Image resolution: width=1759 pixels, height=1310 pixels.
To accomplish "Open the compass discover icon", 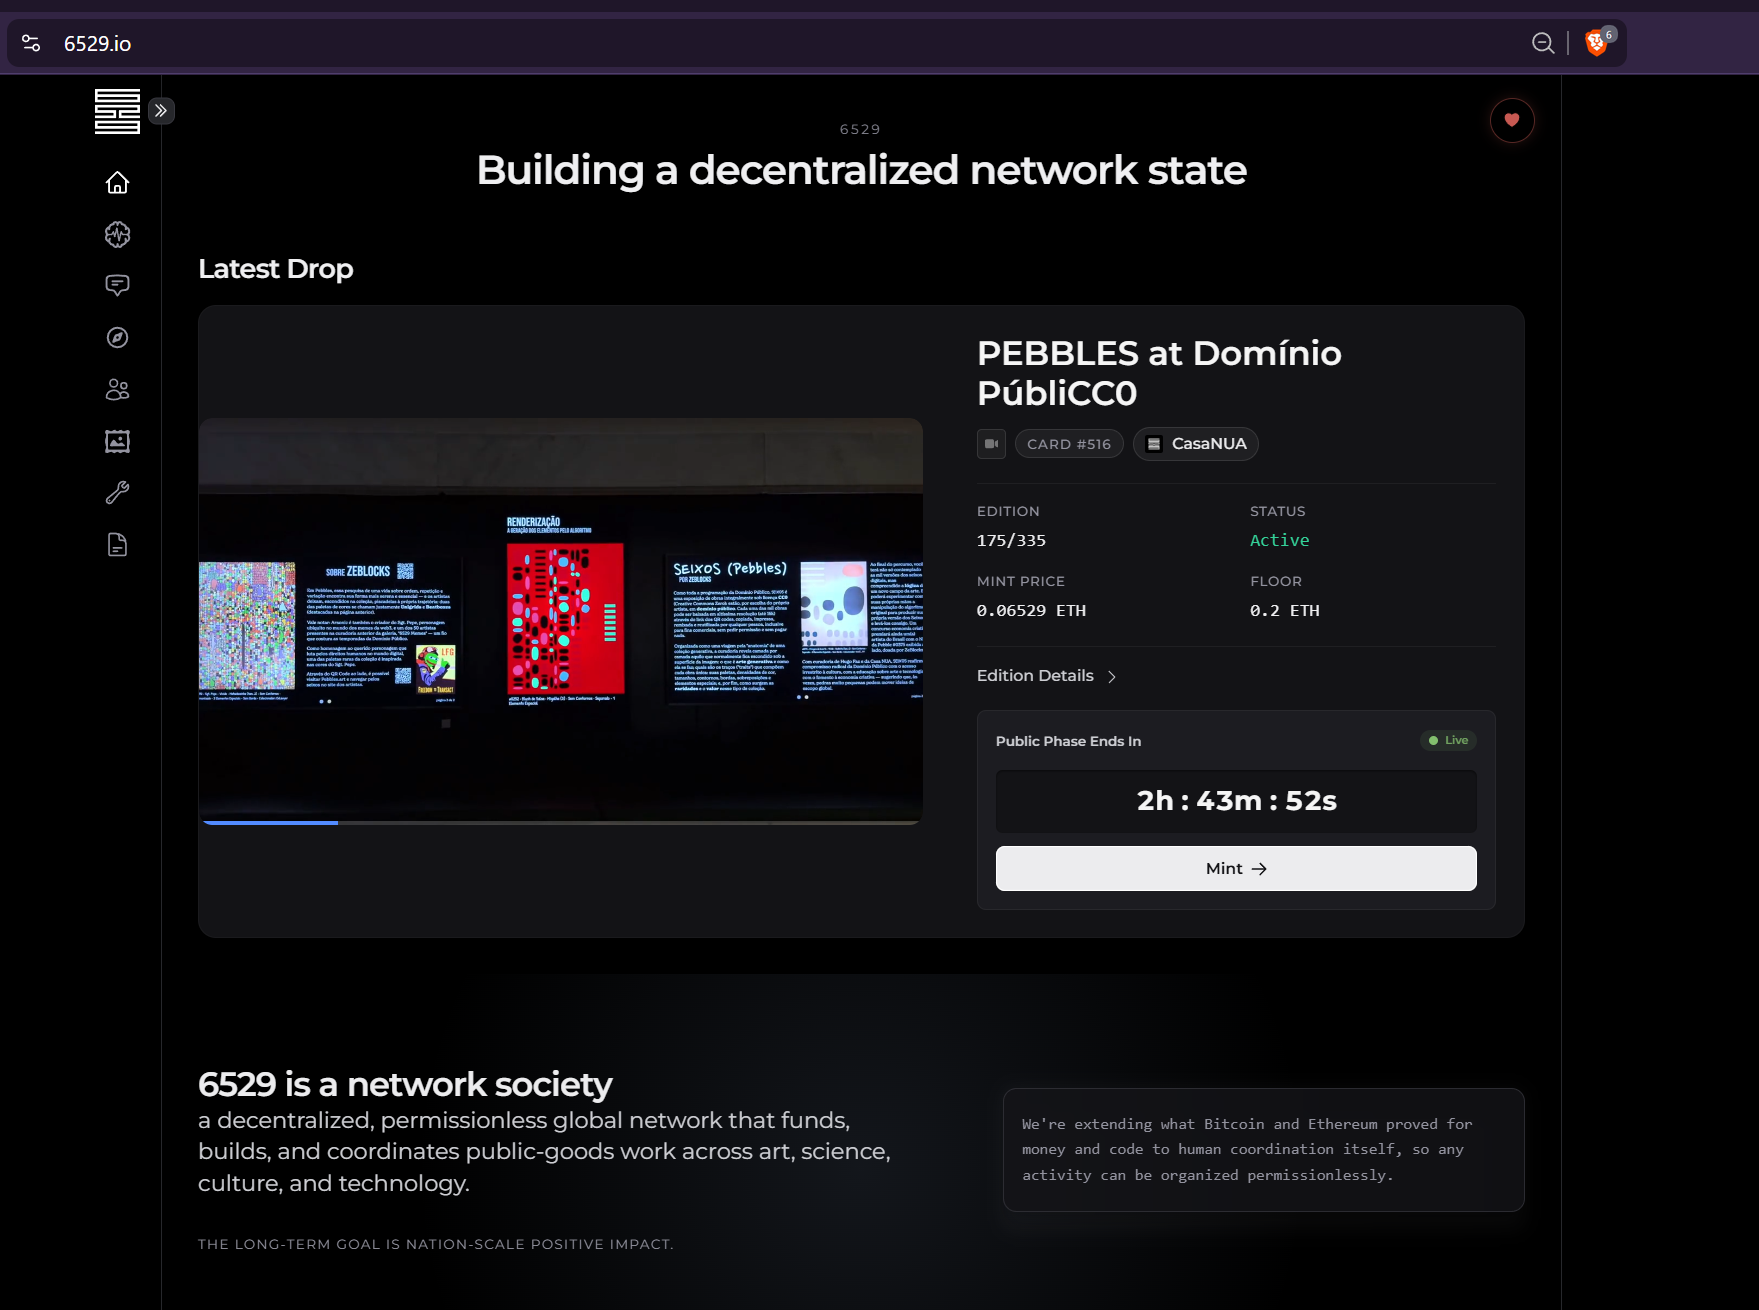I will (x=117, y=338).
